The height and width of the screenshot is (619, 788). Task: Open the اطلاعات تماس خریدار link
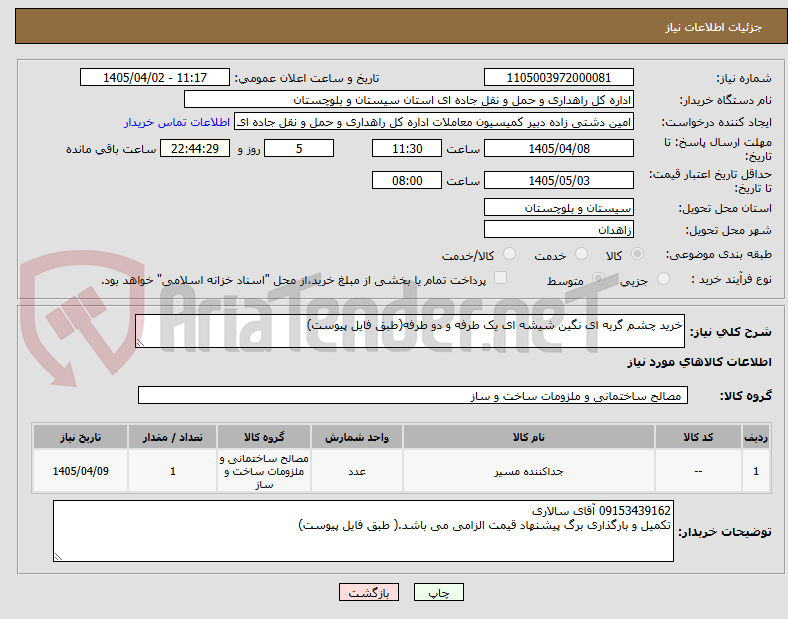tap(177, 122)
